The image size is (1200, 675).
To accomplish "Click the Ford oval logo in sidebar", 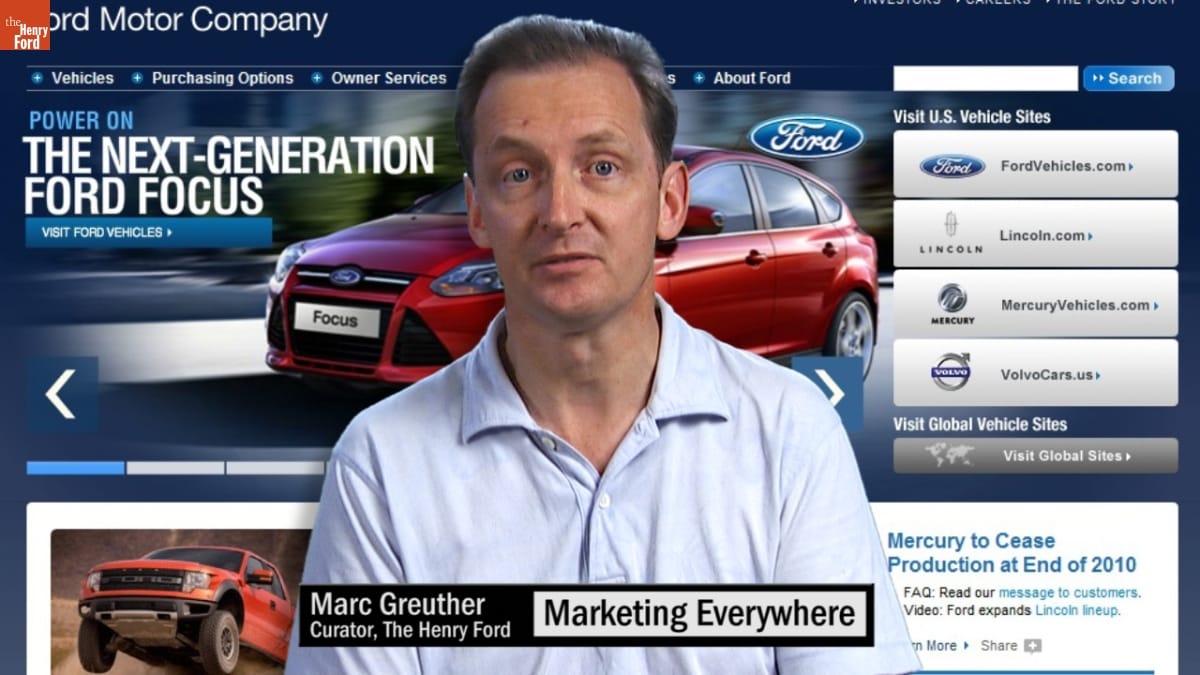I will [x=952, y=166].
